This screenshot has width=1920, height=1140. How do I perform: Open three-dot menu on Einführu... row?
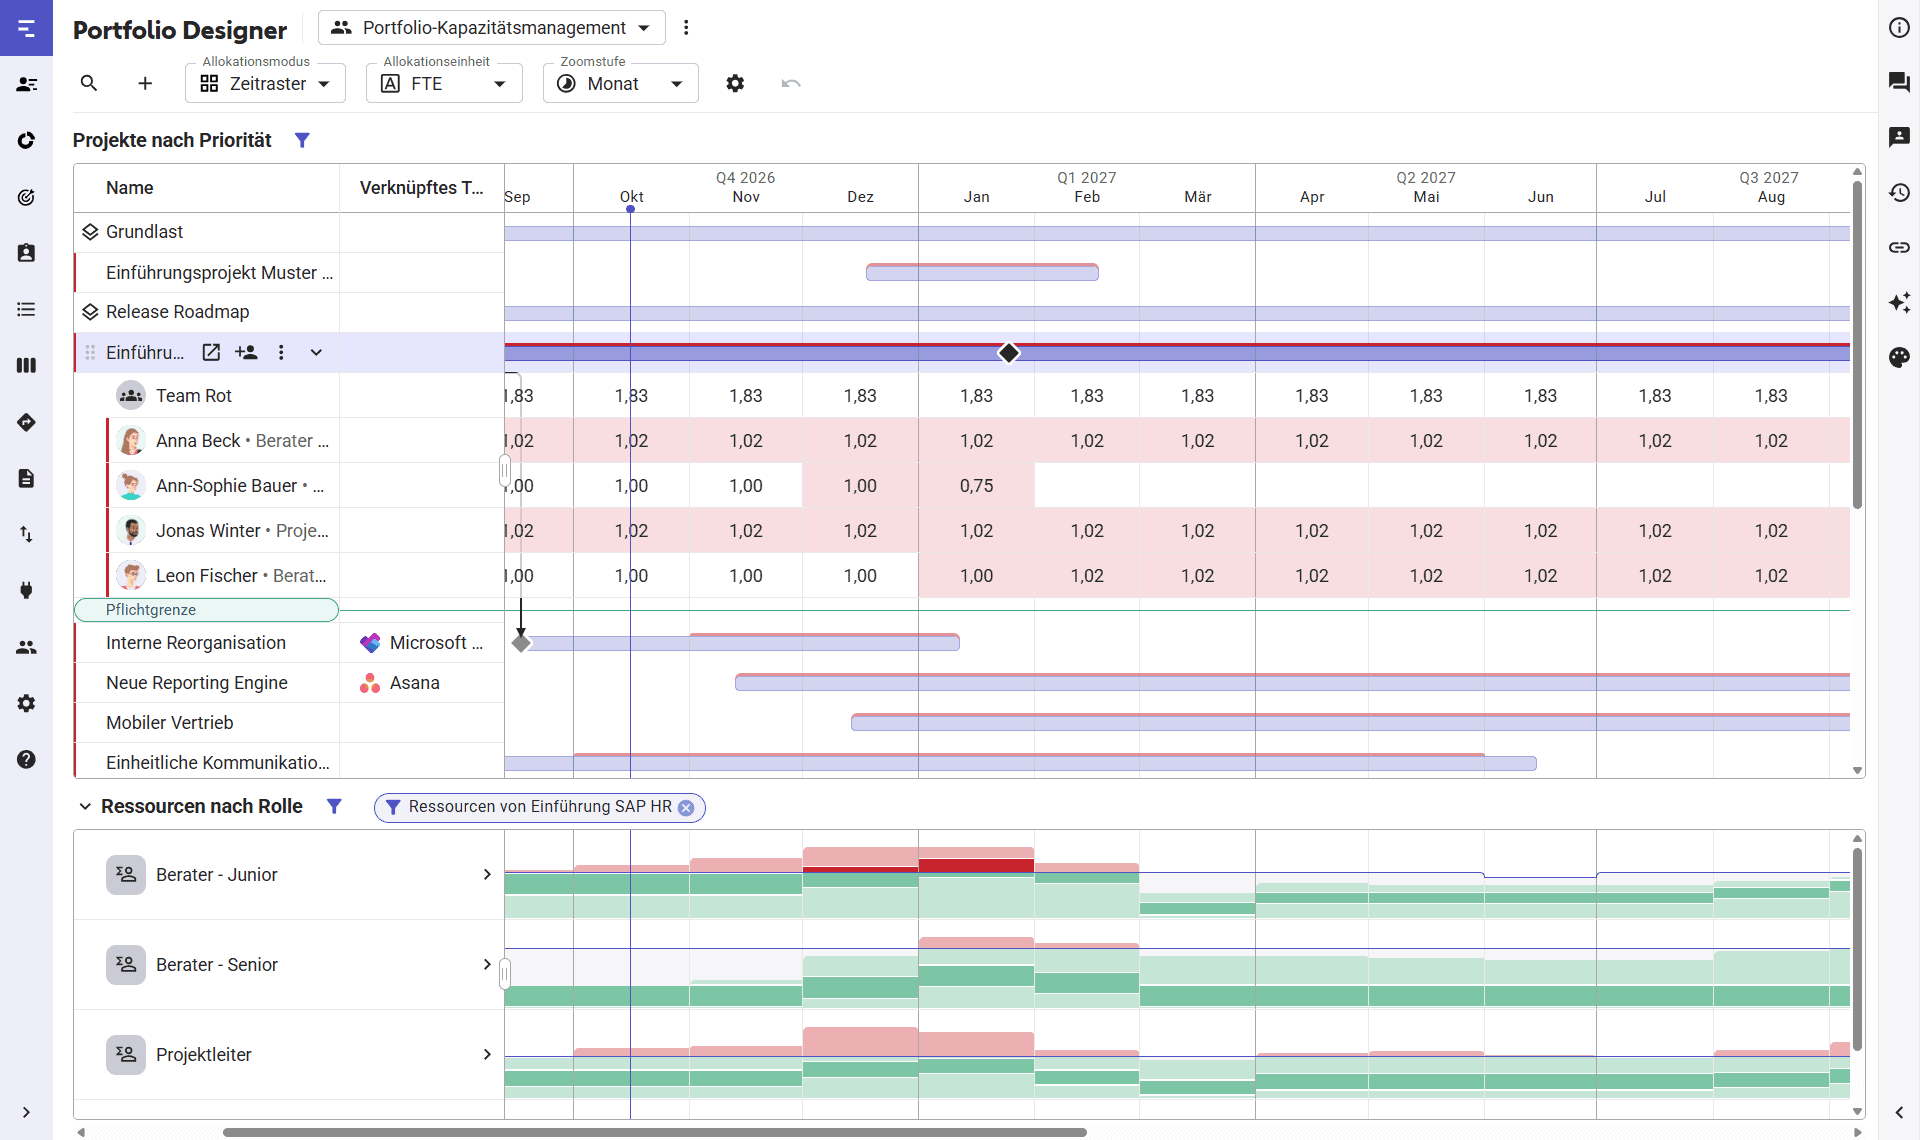click(x=281, y=352)
